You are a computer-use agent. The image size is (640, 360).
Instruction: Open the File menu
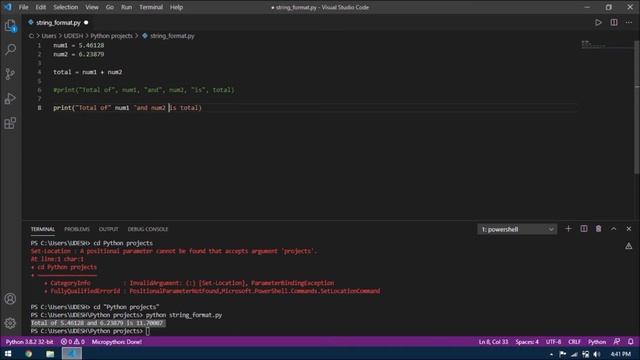tap(24, 7)
